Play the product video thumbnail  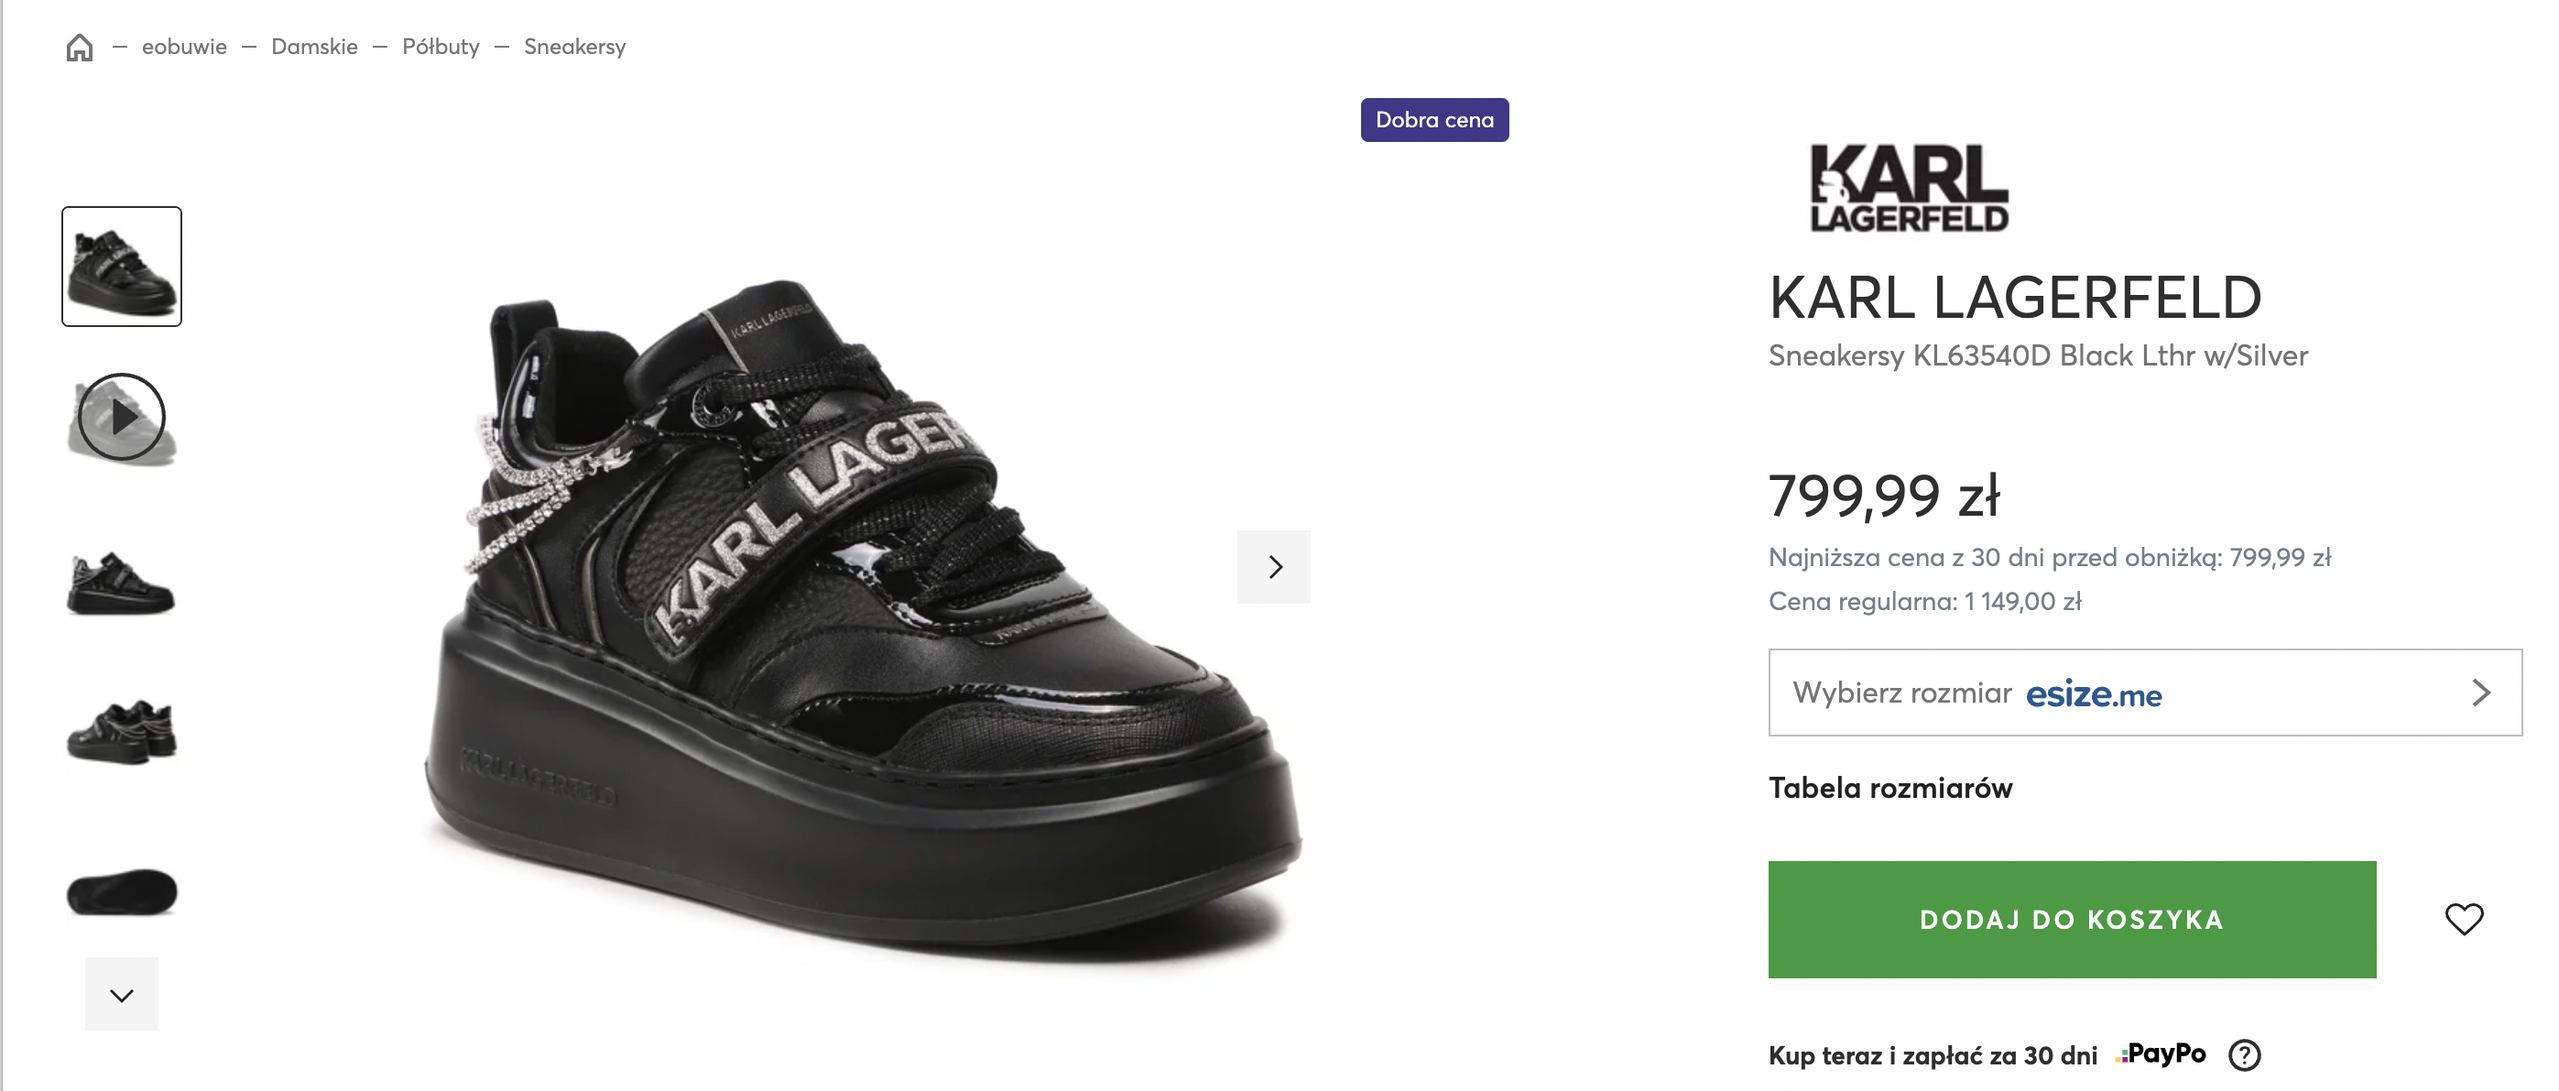tap(121, 417)
